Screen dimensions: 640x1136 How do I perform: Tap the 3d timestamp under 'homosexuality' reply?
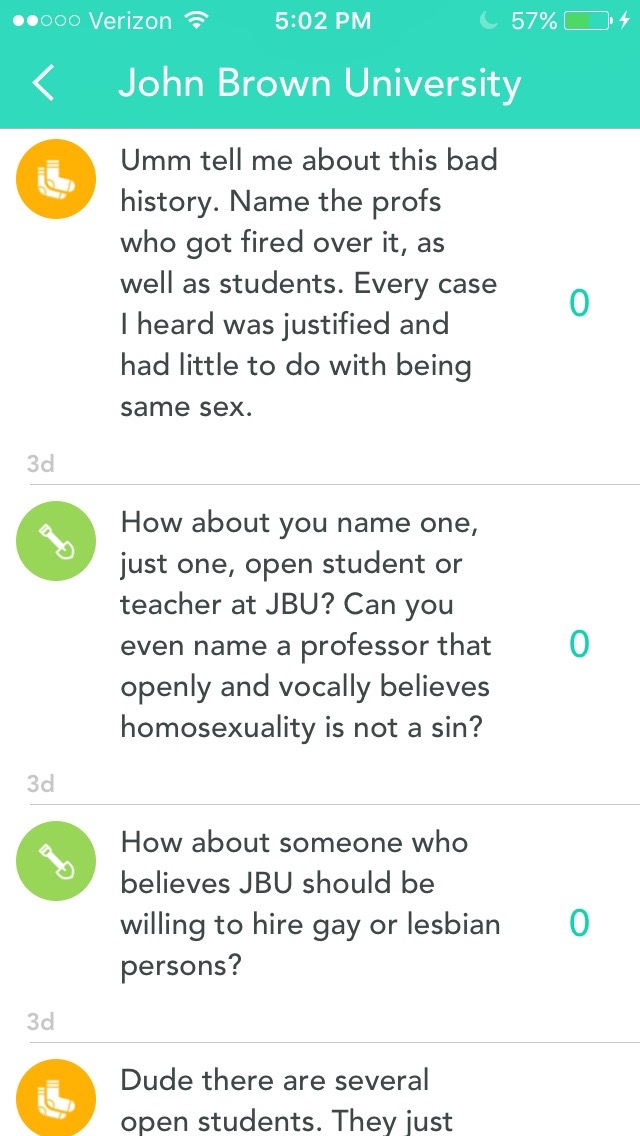[x=40, y=783]
